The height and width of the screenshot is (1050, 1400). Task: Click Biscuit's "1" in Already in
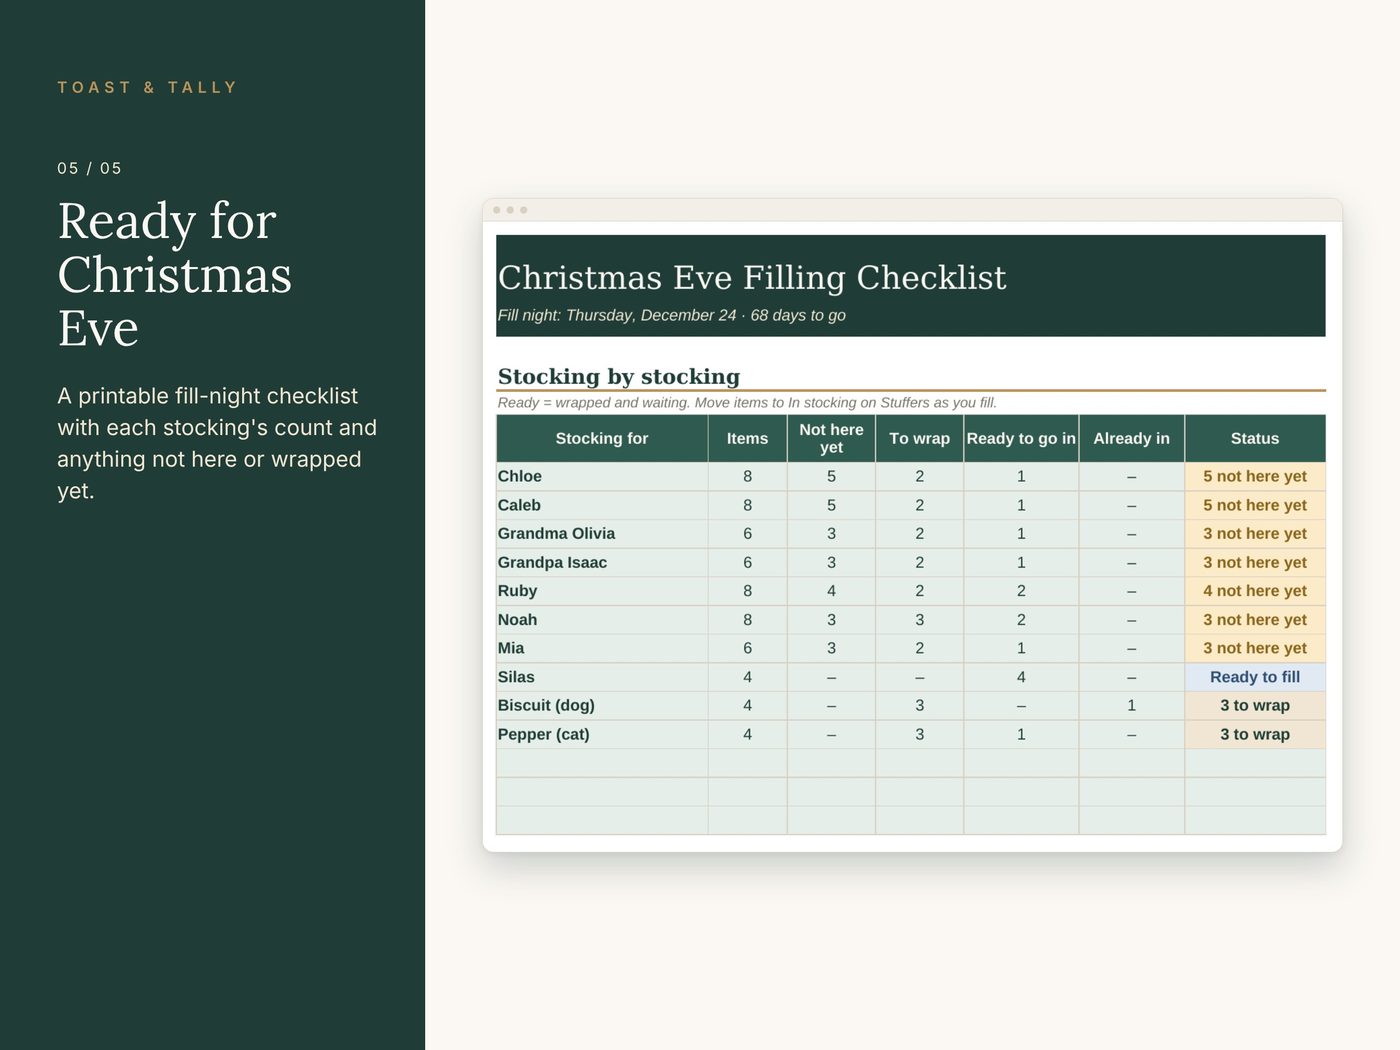pos(1131,705)
